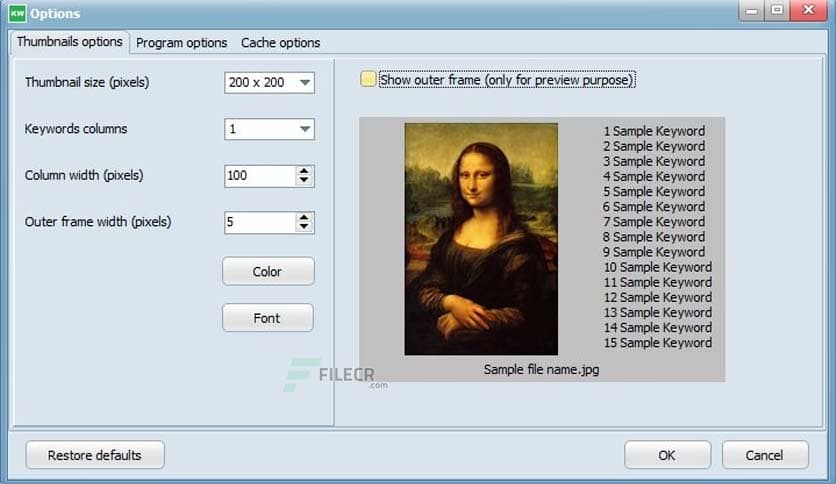Click the 'Thumbnail size (pixels)' label
Viewport: 836px width, 484px height.
click(87, 82)
